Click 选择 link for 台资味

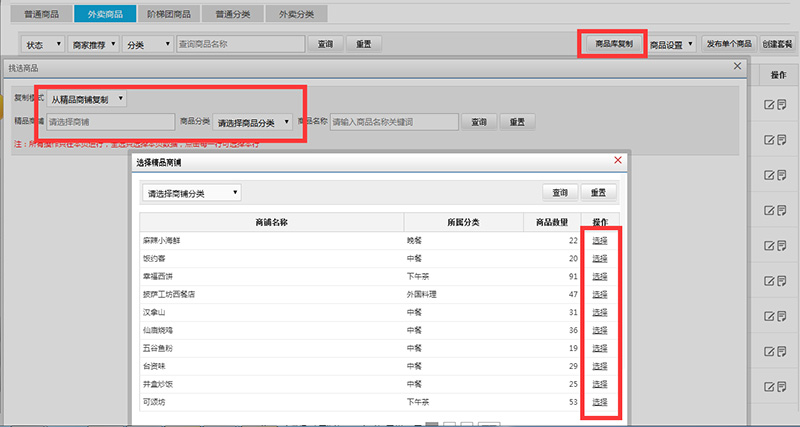(x=600, y=366)
